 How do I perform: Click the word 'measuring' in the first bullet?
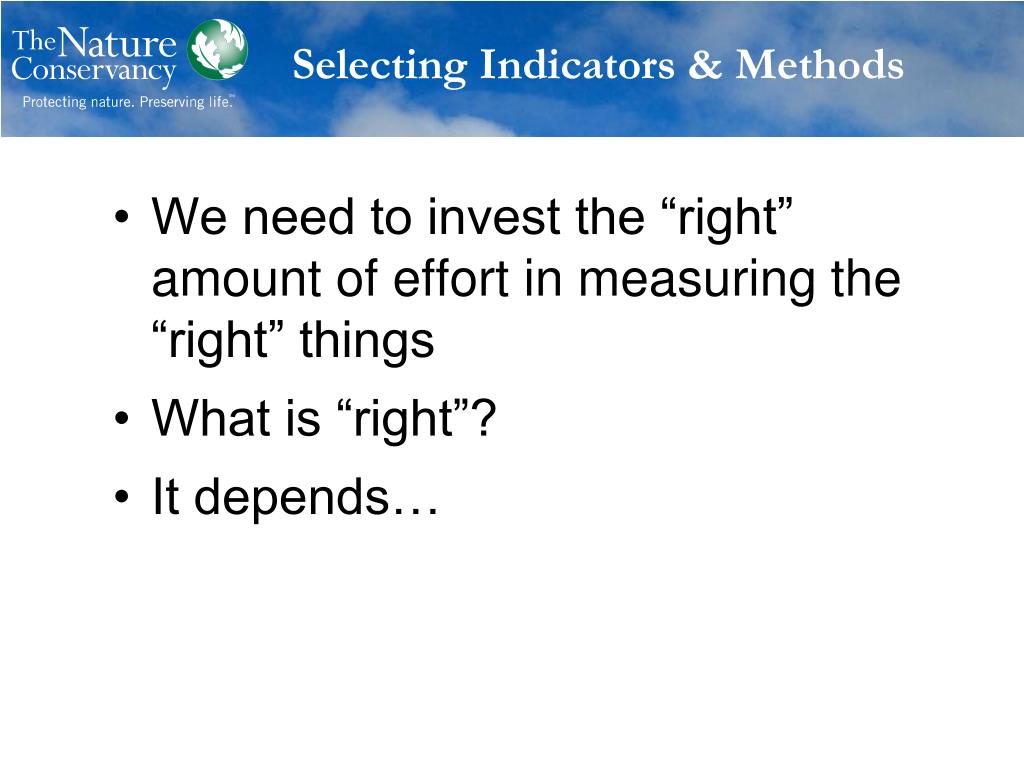pyautogui.click(x=697, y=281)
